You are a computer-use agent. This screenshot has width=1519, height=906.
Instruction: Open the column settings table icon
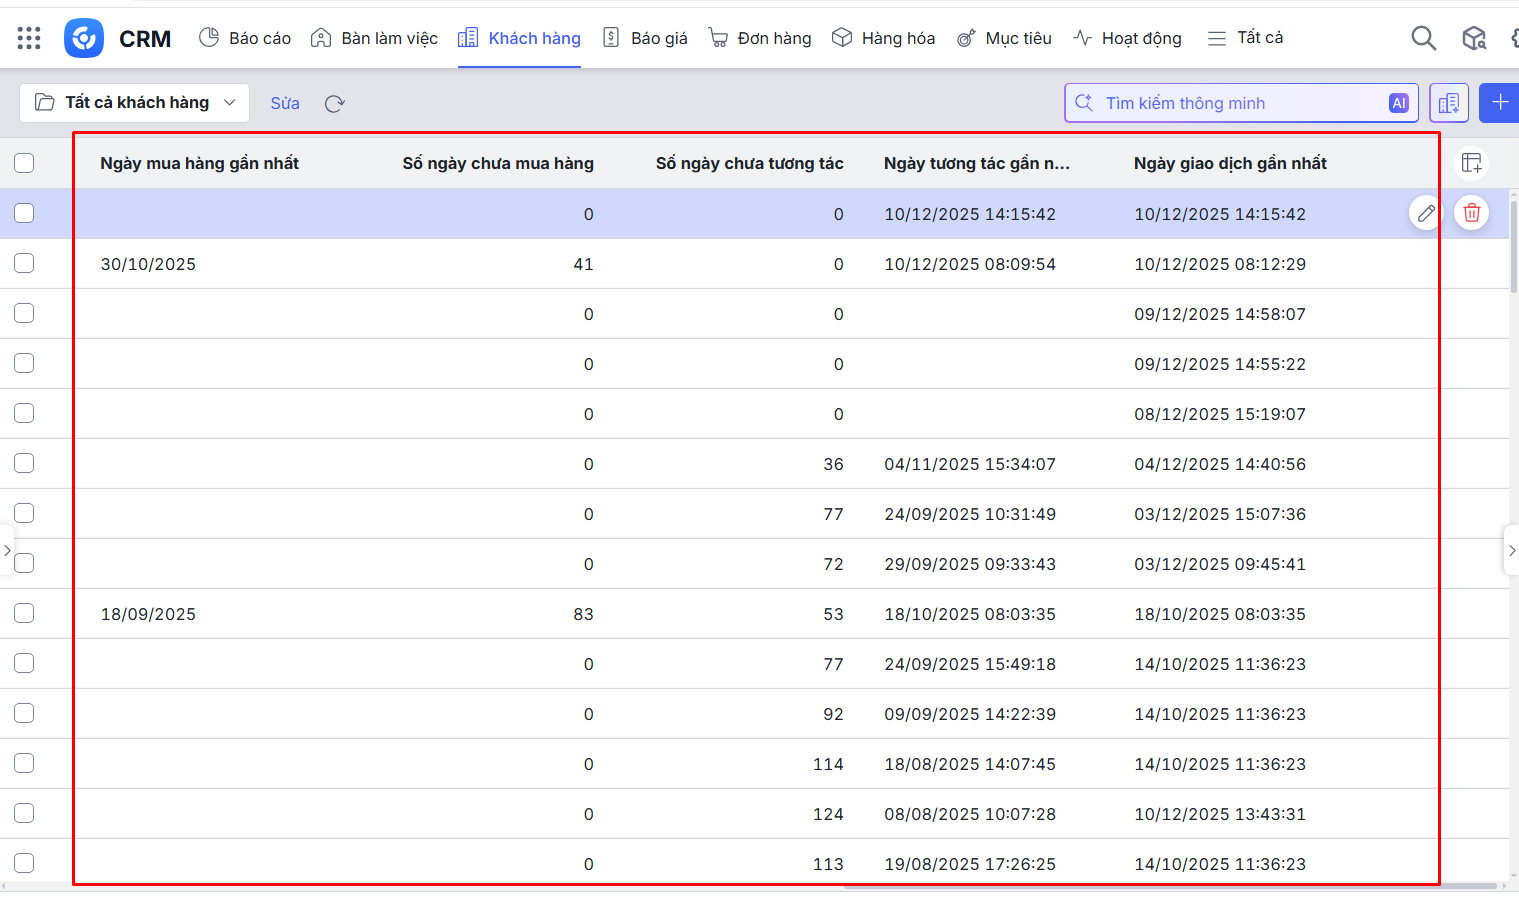click(x=1471, y=163)
